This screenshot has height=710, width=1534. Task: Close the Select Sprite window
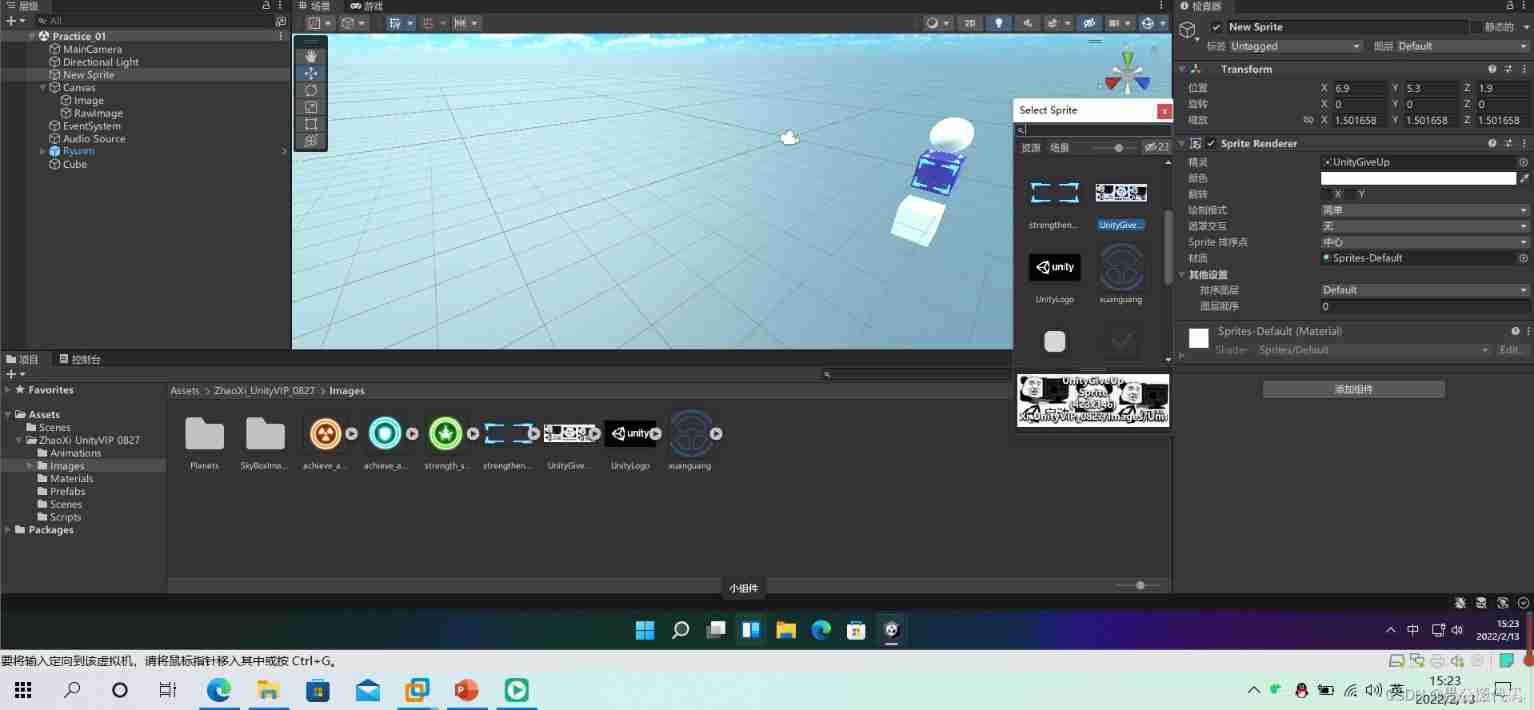(1163, 110)
